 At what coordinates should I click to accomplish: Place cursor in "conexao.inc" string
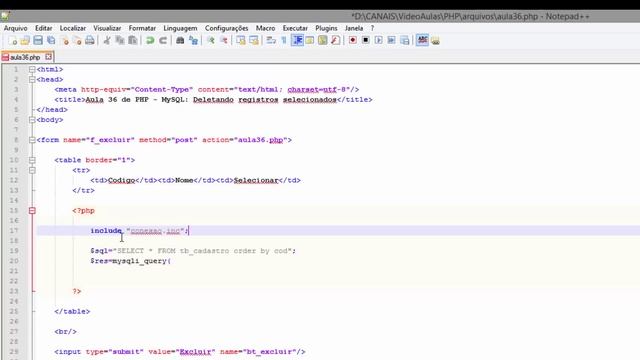tap(156, 231)
